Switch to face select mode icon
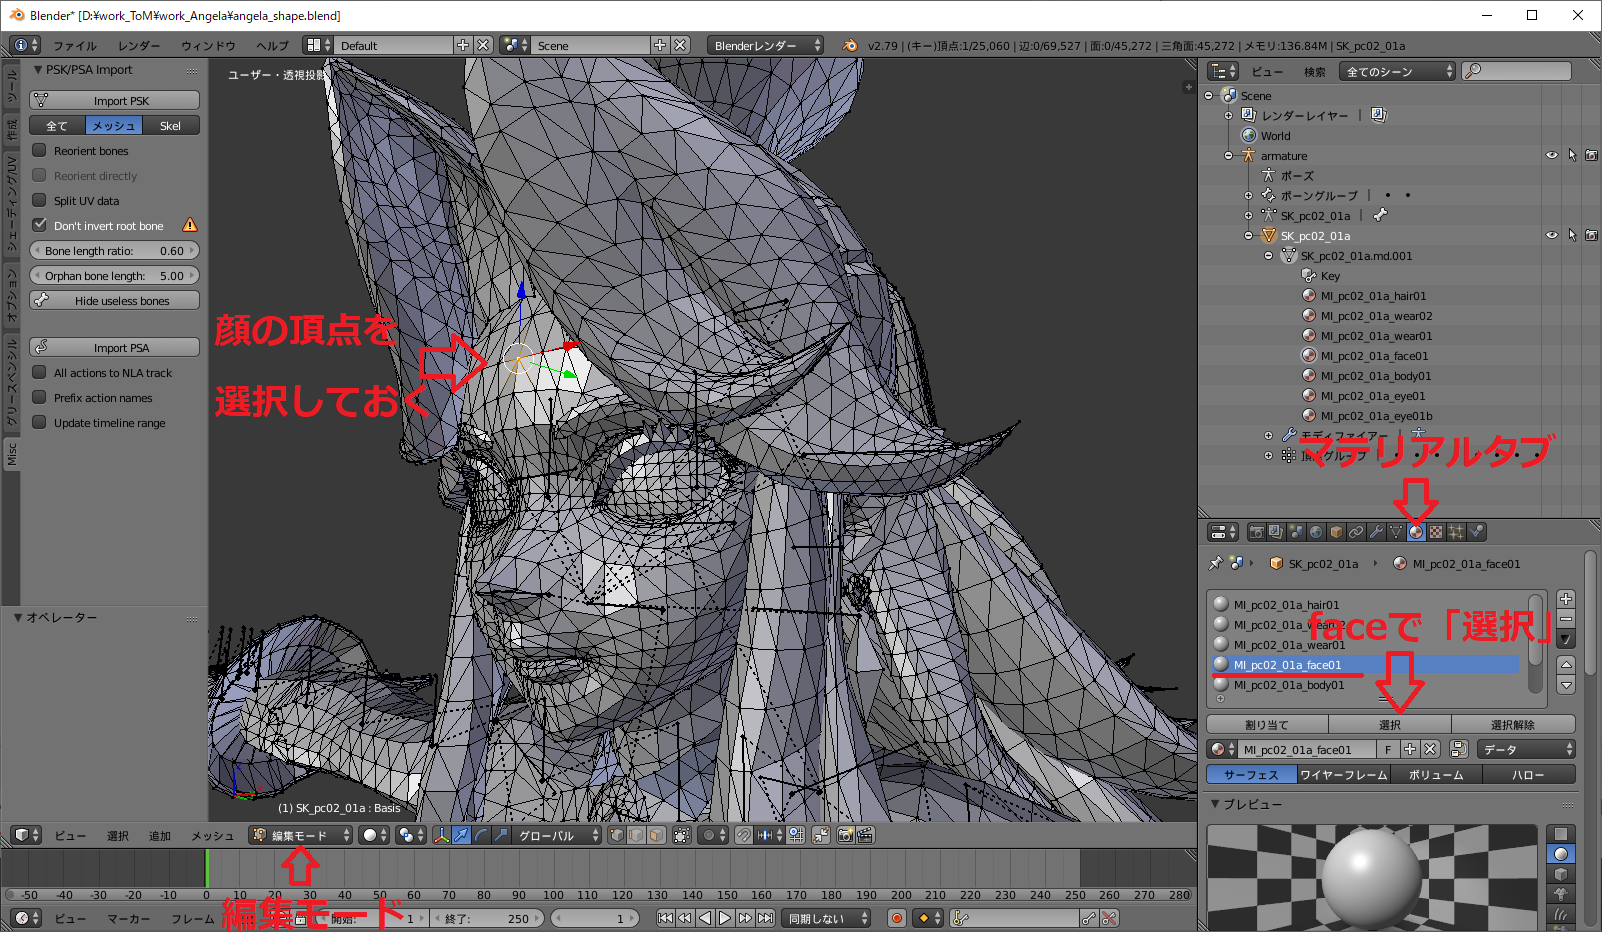Viewport: 1602px width, 932px height. click(656, 835)
